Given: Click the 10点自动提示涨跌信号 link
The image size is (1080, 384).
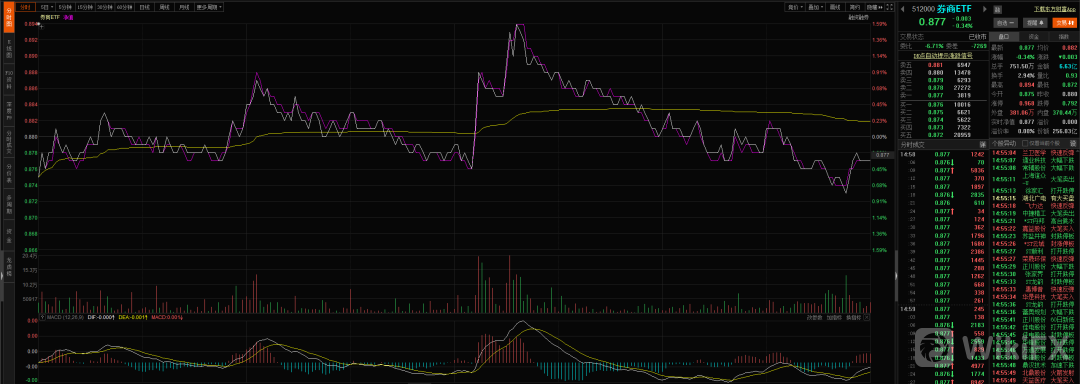Looking at the screenshot, I should click(x=943, y=56).
